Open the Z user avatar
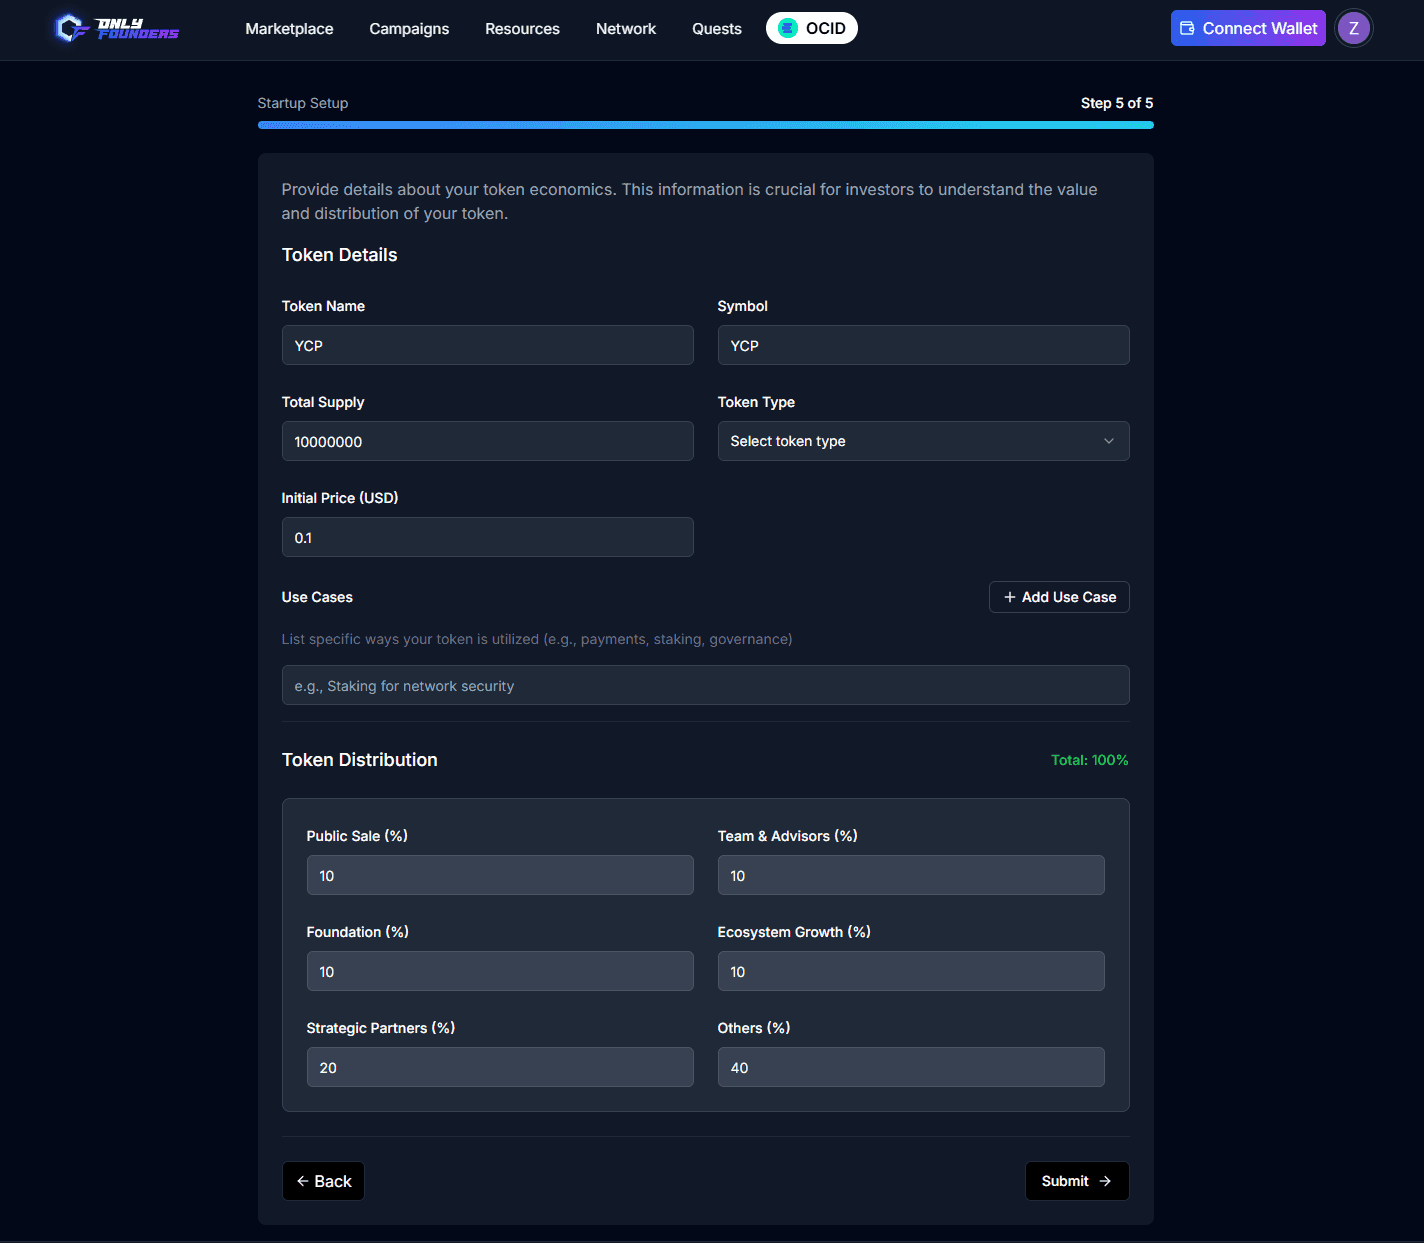This screenshot has height=1243, width=1424. [x=1354, y=28]
